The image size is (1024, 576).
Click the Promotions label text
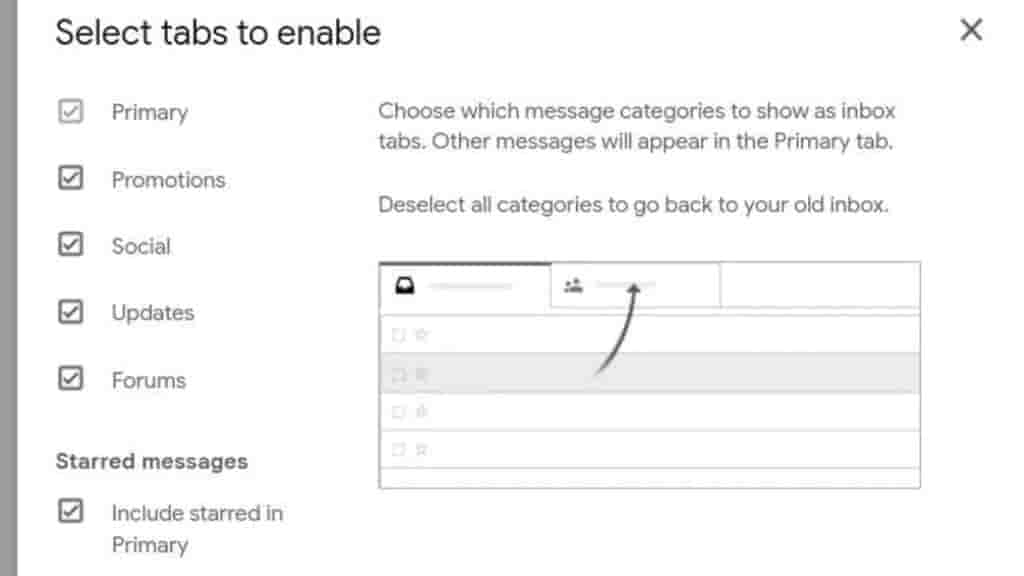pos(168,180)
